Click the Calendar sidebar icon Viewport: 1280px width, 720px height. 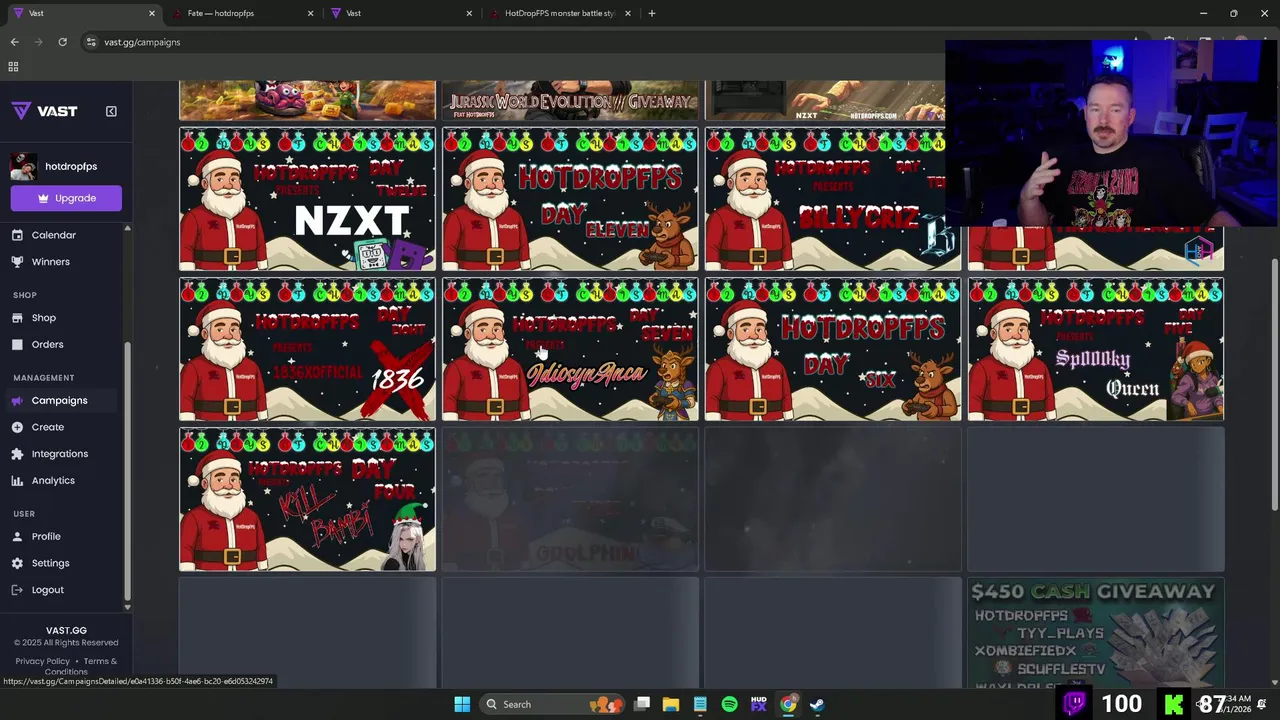(17, 235)
